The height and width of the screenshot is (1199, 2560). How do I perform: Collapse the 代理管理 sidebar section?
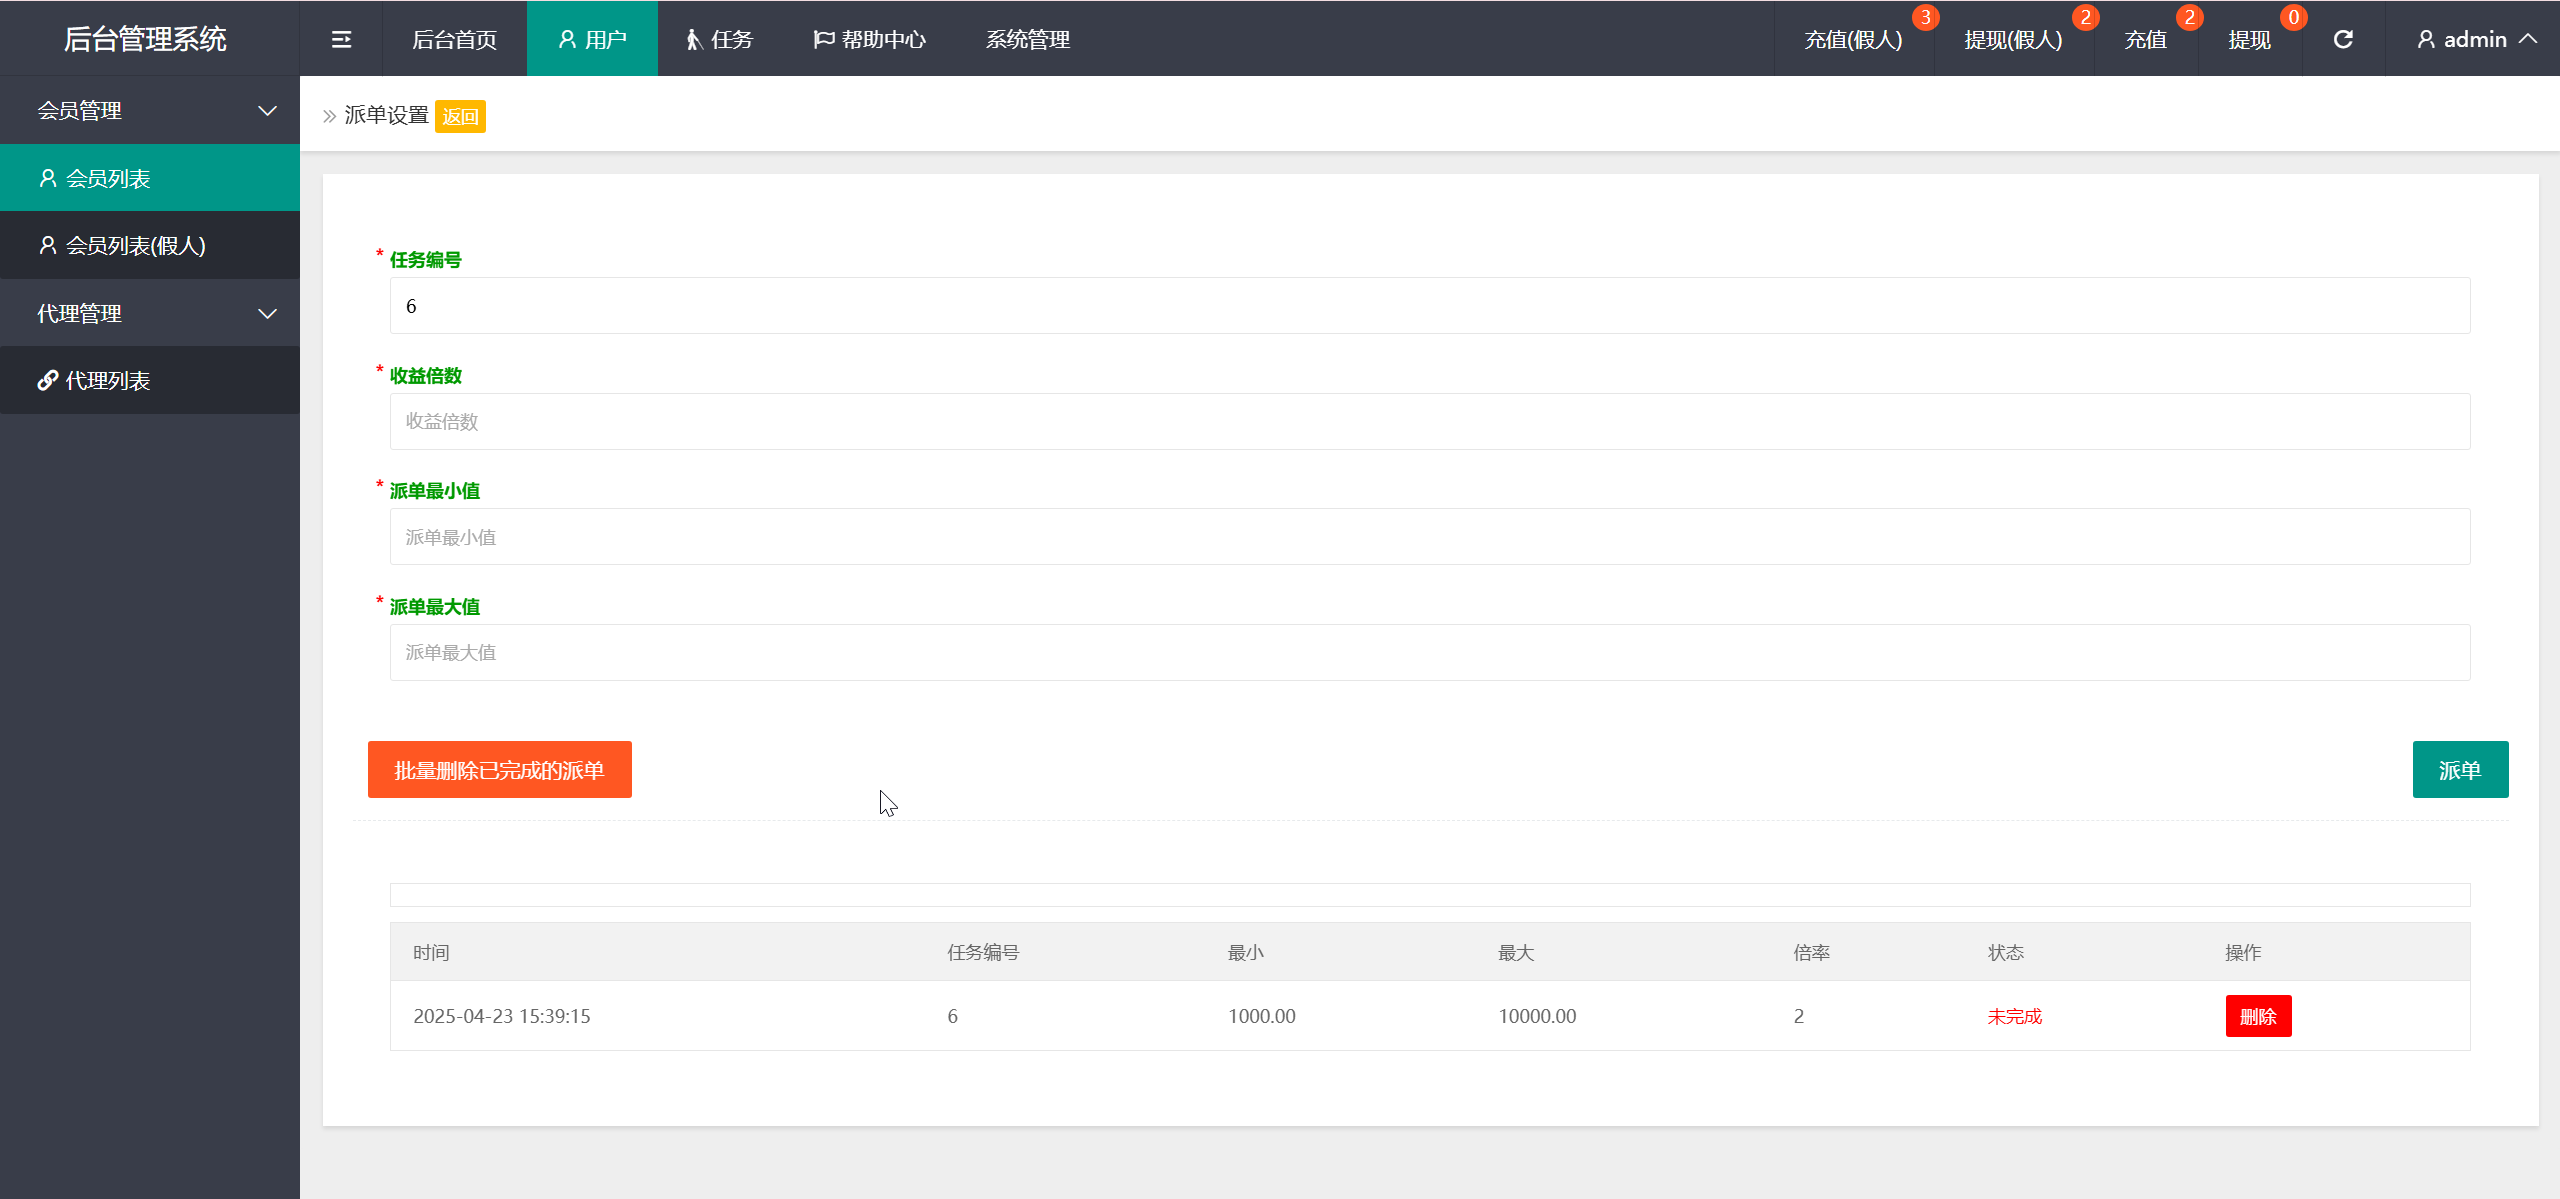(267, 314)
